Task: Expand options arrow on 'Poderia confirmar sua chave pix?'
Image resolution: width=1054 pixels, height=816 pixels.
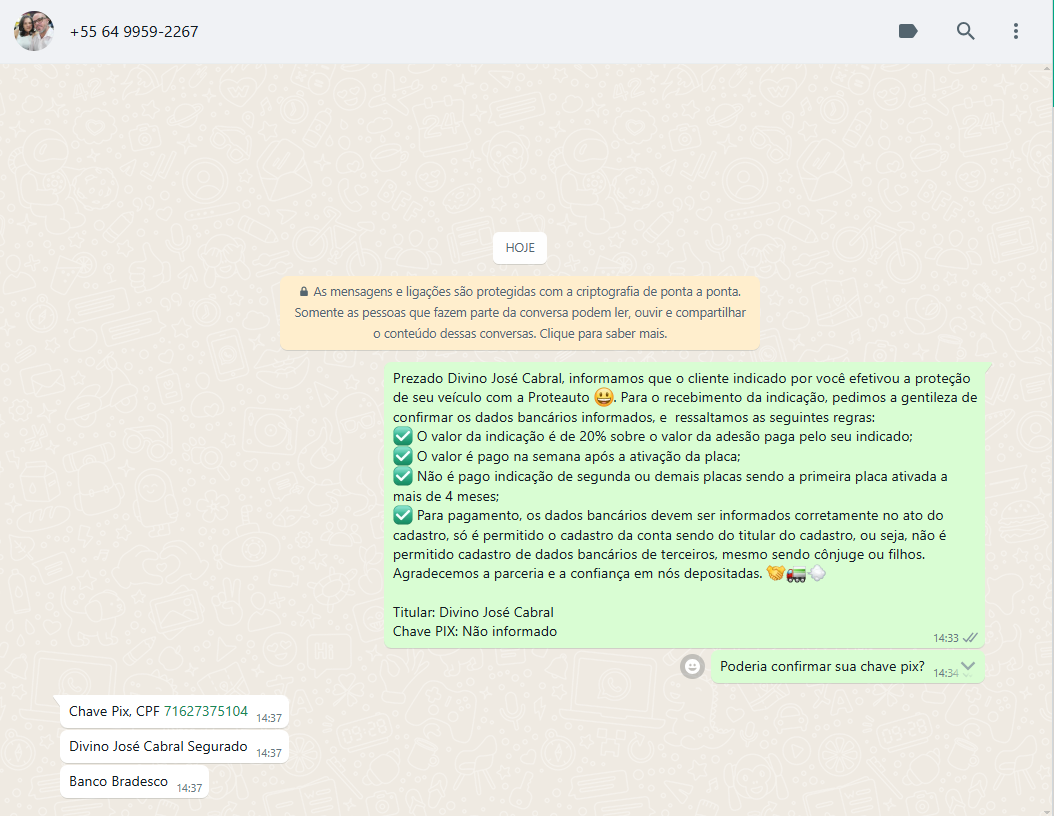Action: (967, 666)
